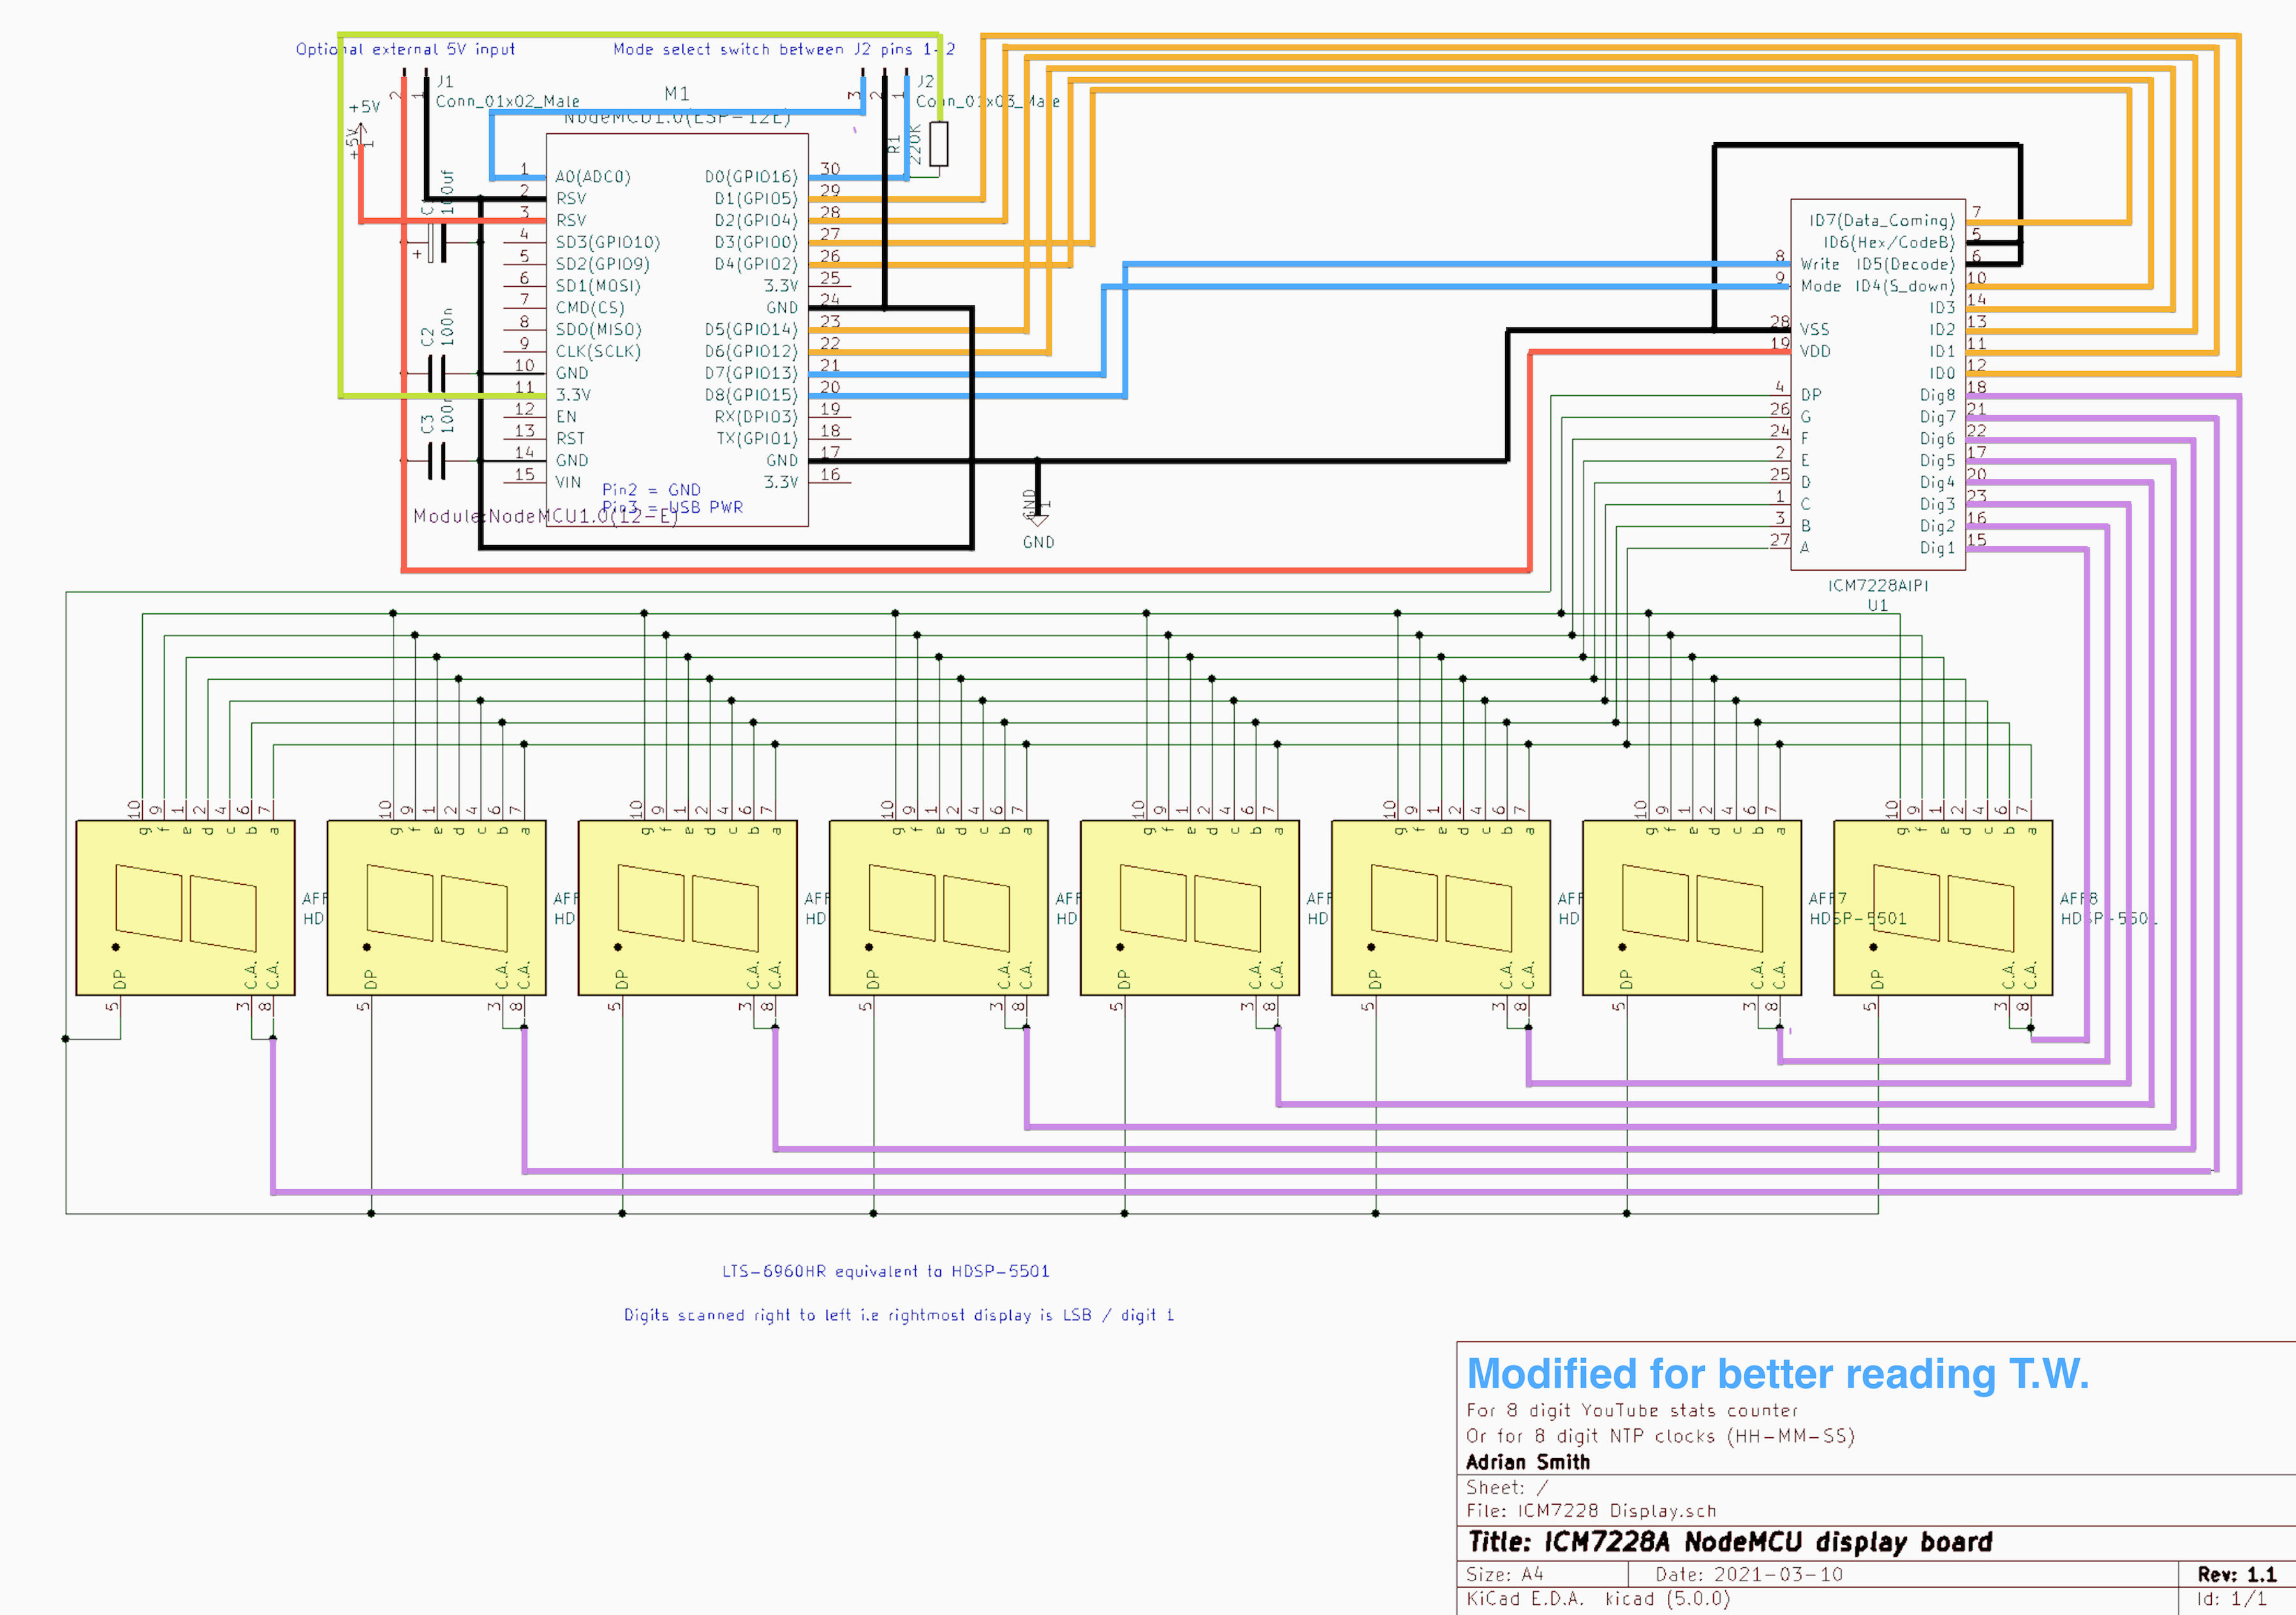Click the leftmost seven-segment display
This screenshot has height=1615, width=2296.
185,908
